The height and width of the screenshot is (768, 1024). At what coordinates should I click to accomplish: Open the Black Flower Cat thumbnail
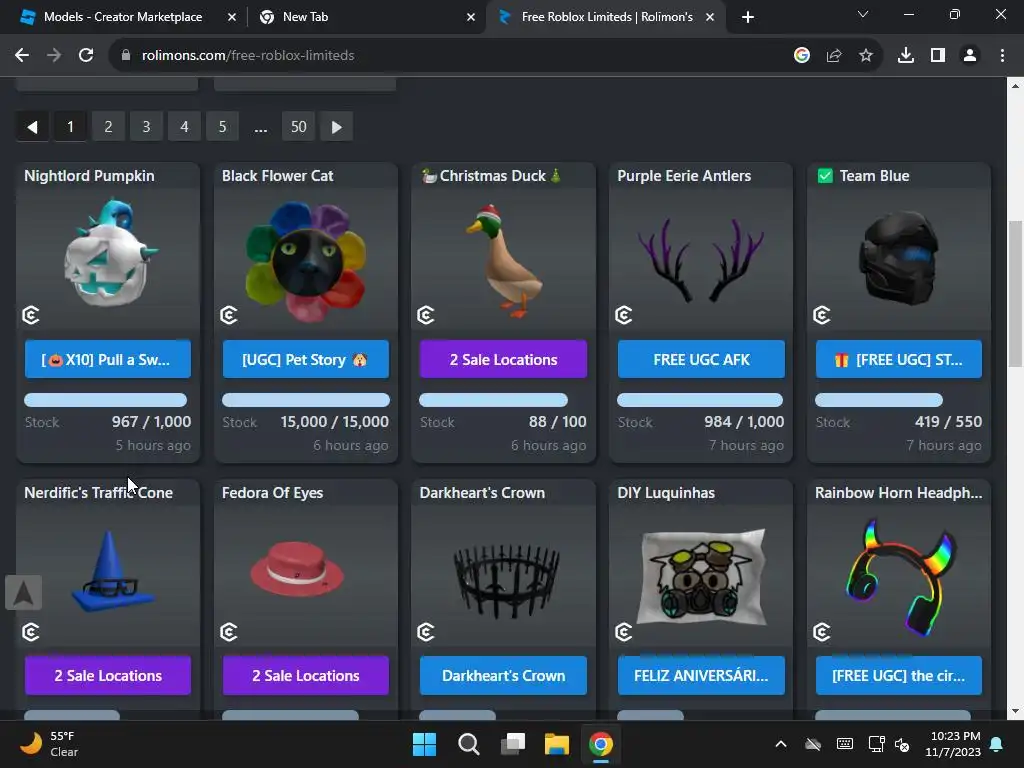click(306, 260)
